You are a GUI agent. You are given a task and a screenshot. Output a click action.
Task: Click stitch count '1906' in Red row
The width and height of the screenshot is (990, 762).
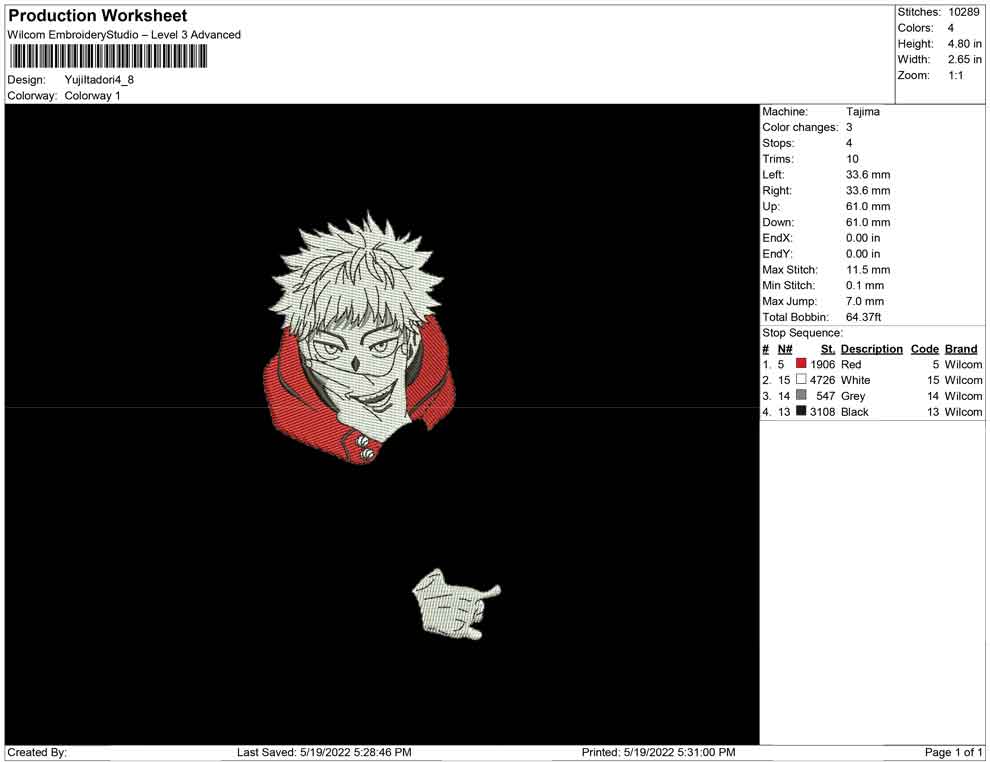(823, 364)
